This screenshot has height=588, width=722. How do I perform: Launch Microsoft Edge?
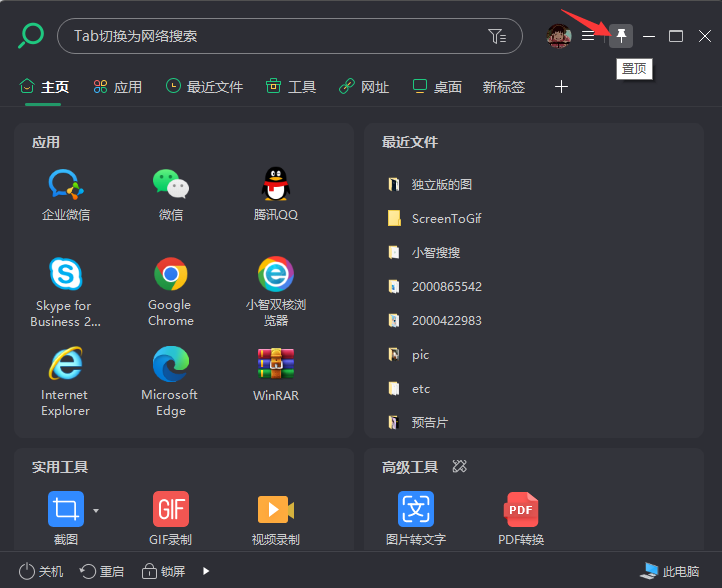click(171, 382)
